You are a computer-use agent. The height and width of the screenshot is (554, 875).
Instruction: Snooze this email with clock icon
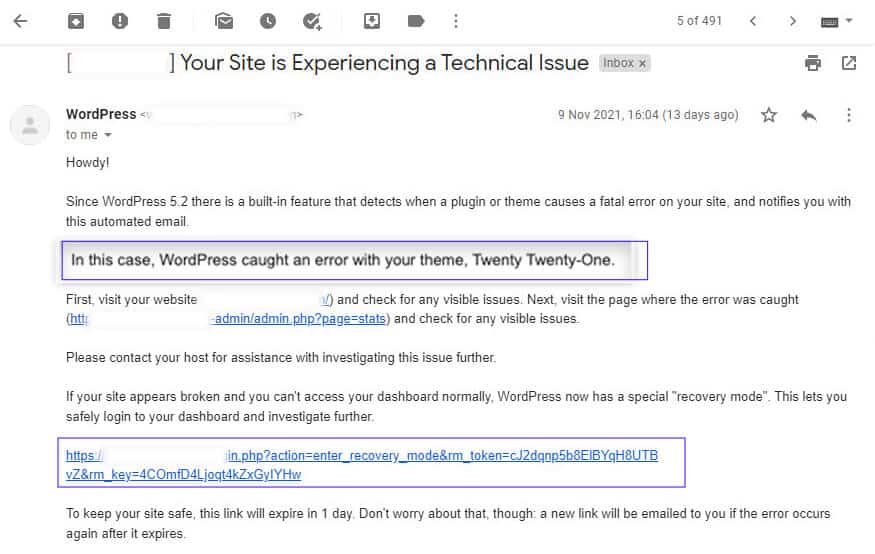[x=268, y=21]
